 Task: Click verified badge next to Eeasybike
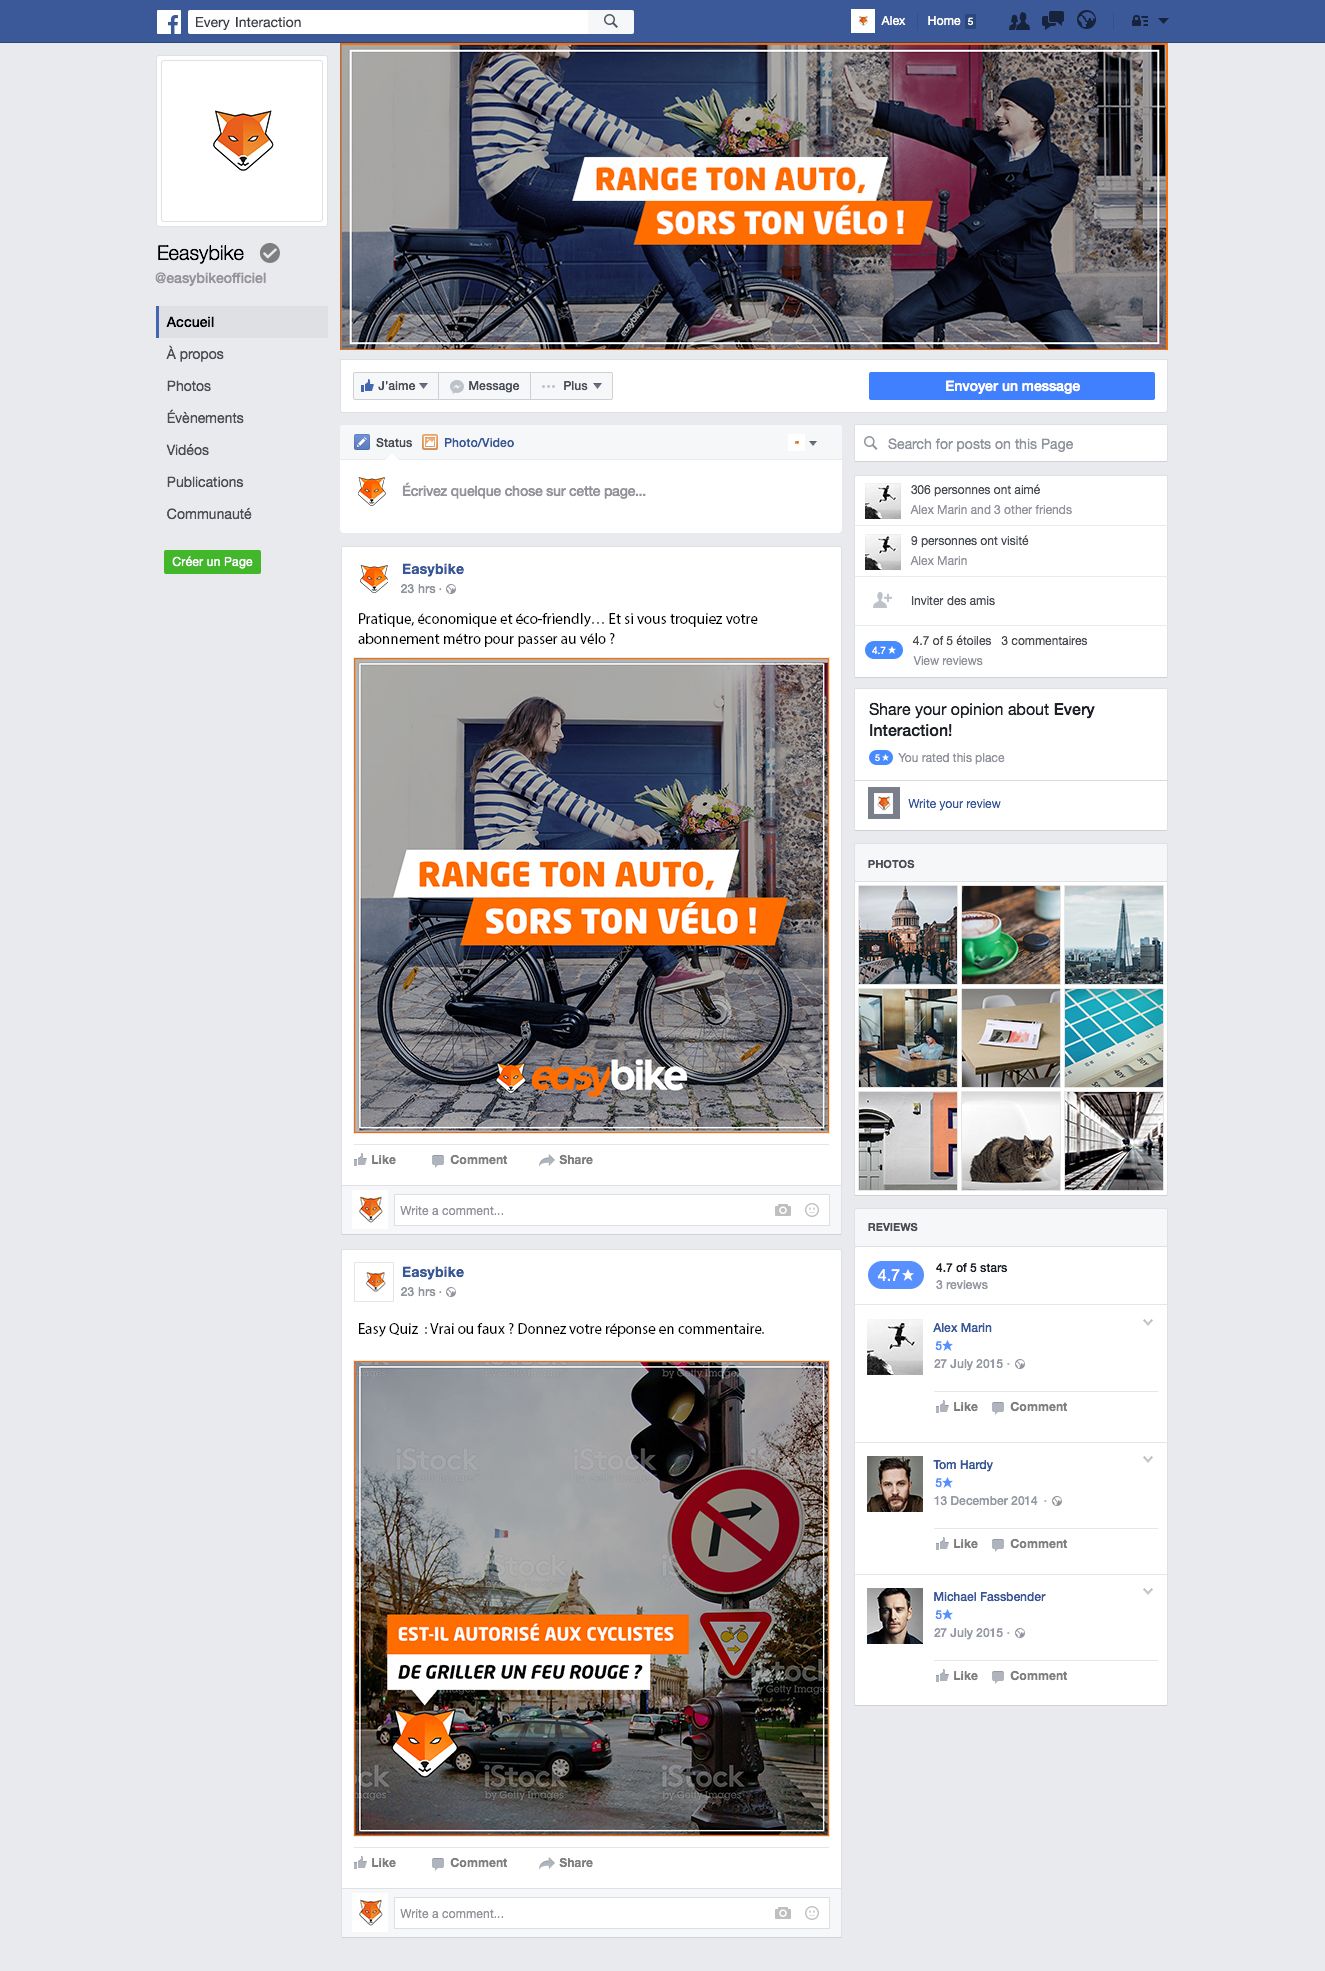point(270,253)
